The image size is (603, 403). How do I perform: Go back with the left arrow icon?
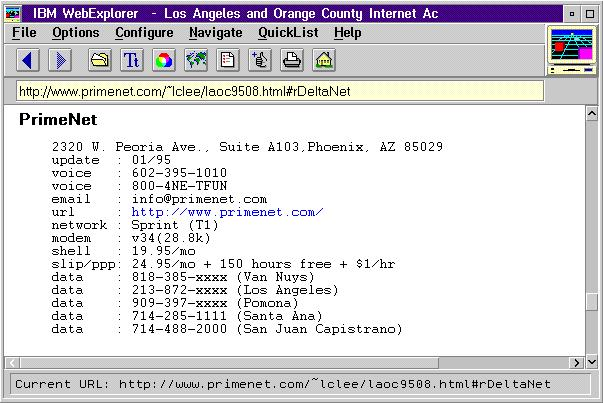point(28,60)
